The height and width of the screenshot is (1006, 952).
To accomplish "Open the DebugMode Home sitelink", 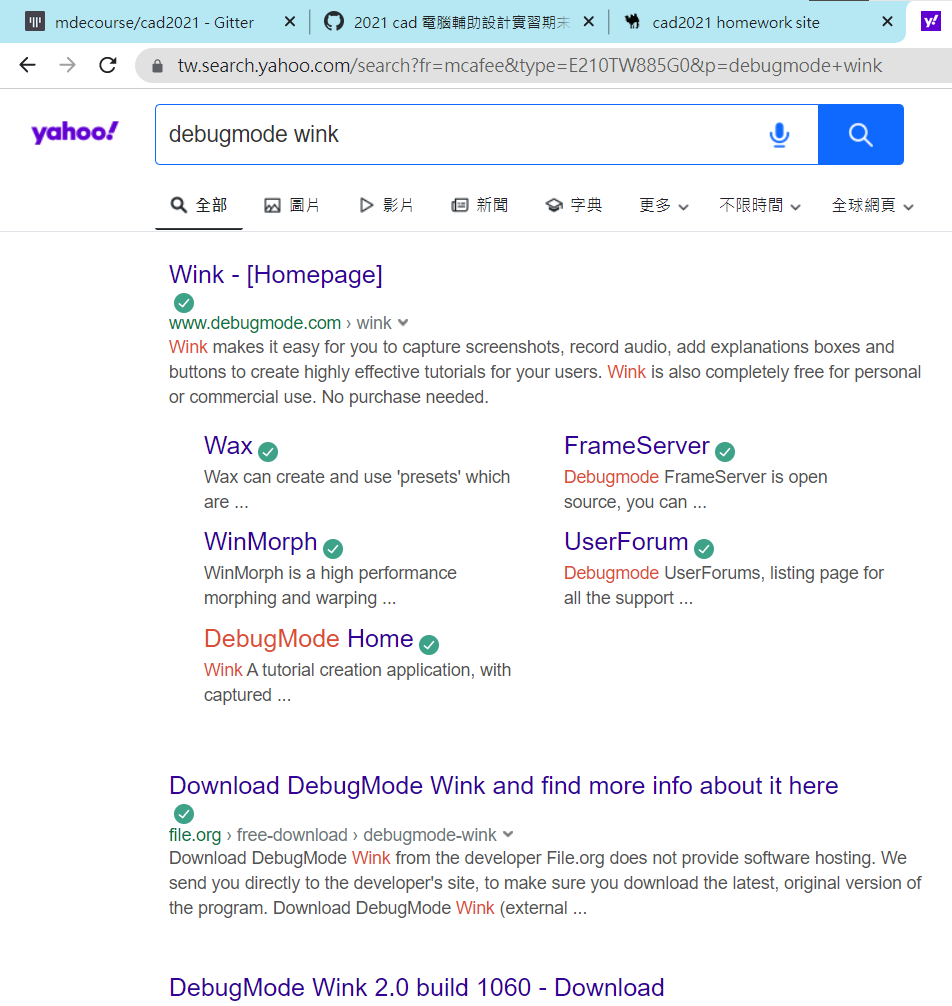I will pyautogui.click(x=309, y=638).
